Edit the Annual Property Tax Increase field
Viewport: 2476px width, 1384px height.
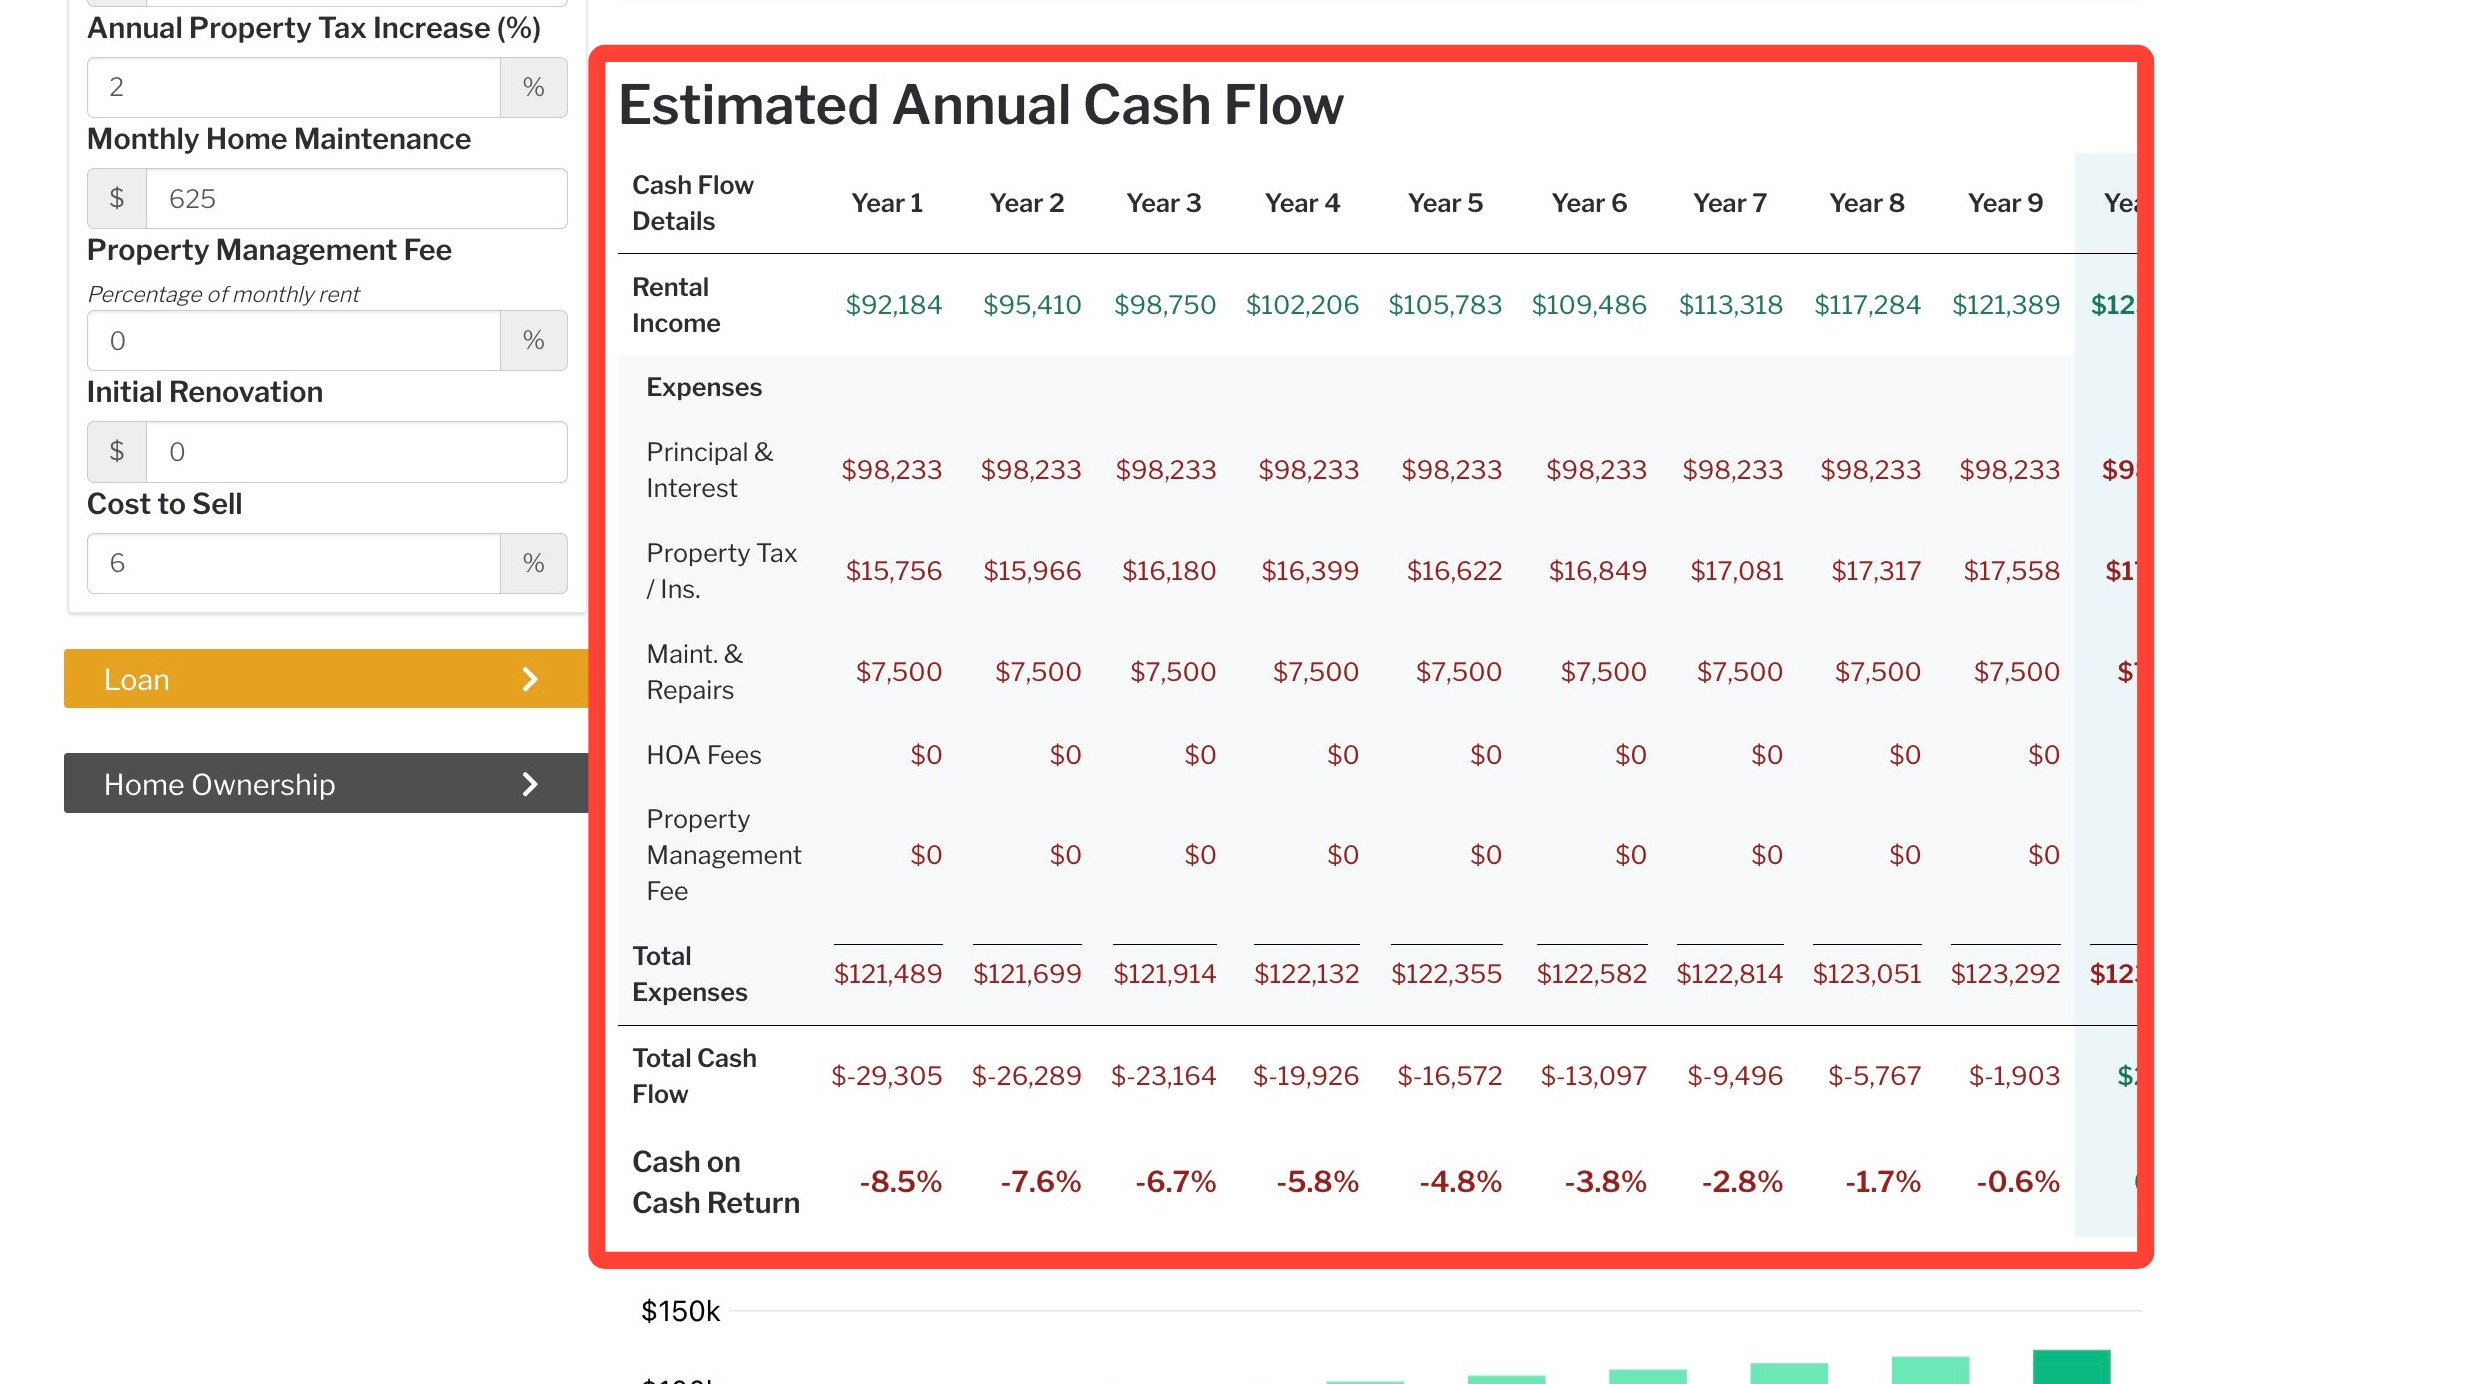[x=294, y=87]
